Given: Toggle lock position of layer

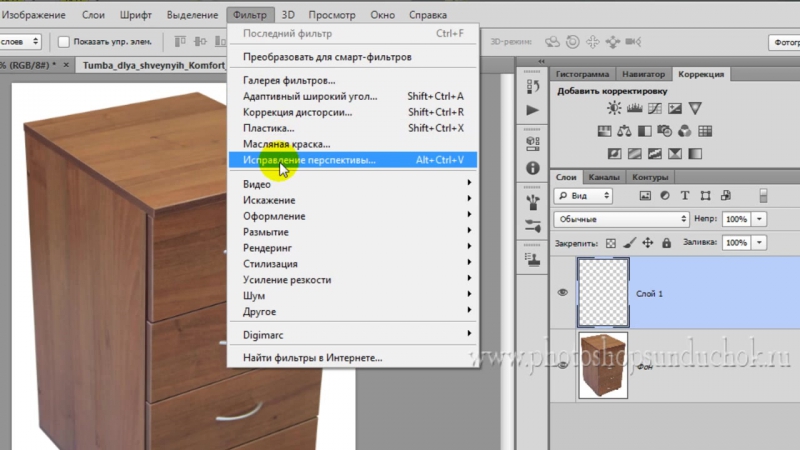Looking at the screenshot, I should 647,243.
